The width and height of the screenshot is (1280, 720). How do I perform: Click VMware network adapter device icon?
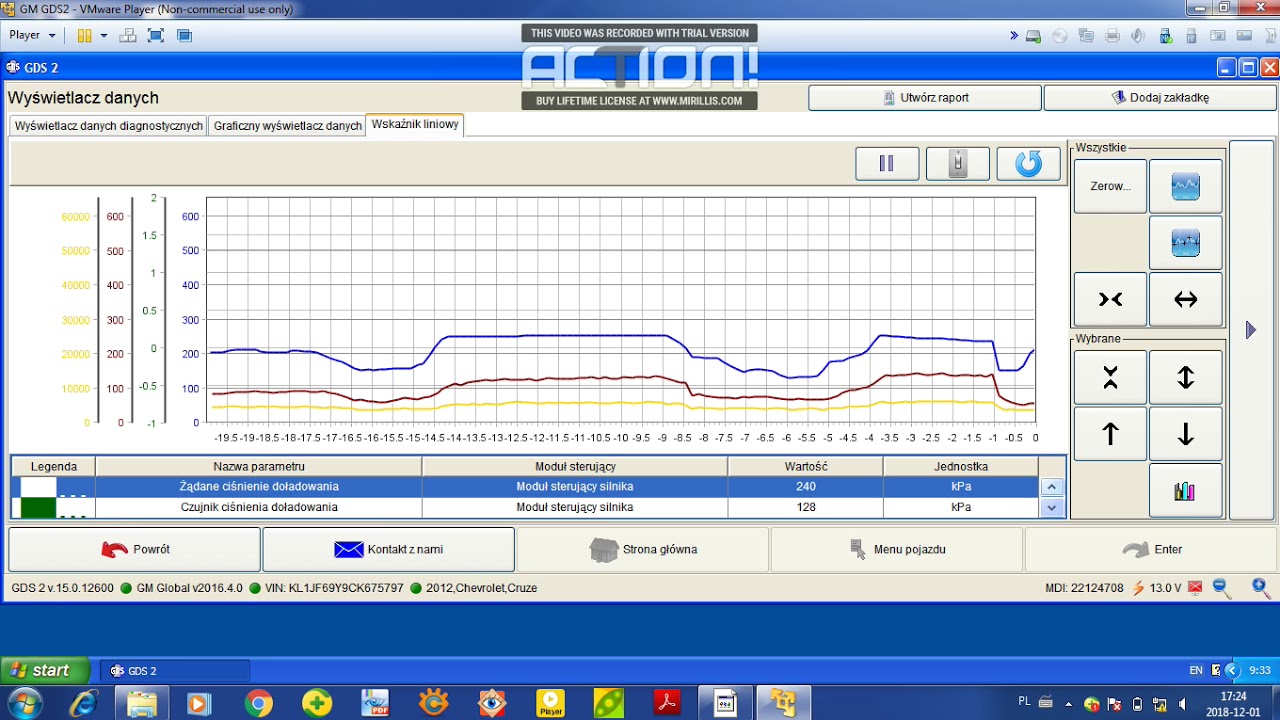(x=1086, y=36)
